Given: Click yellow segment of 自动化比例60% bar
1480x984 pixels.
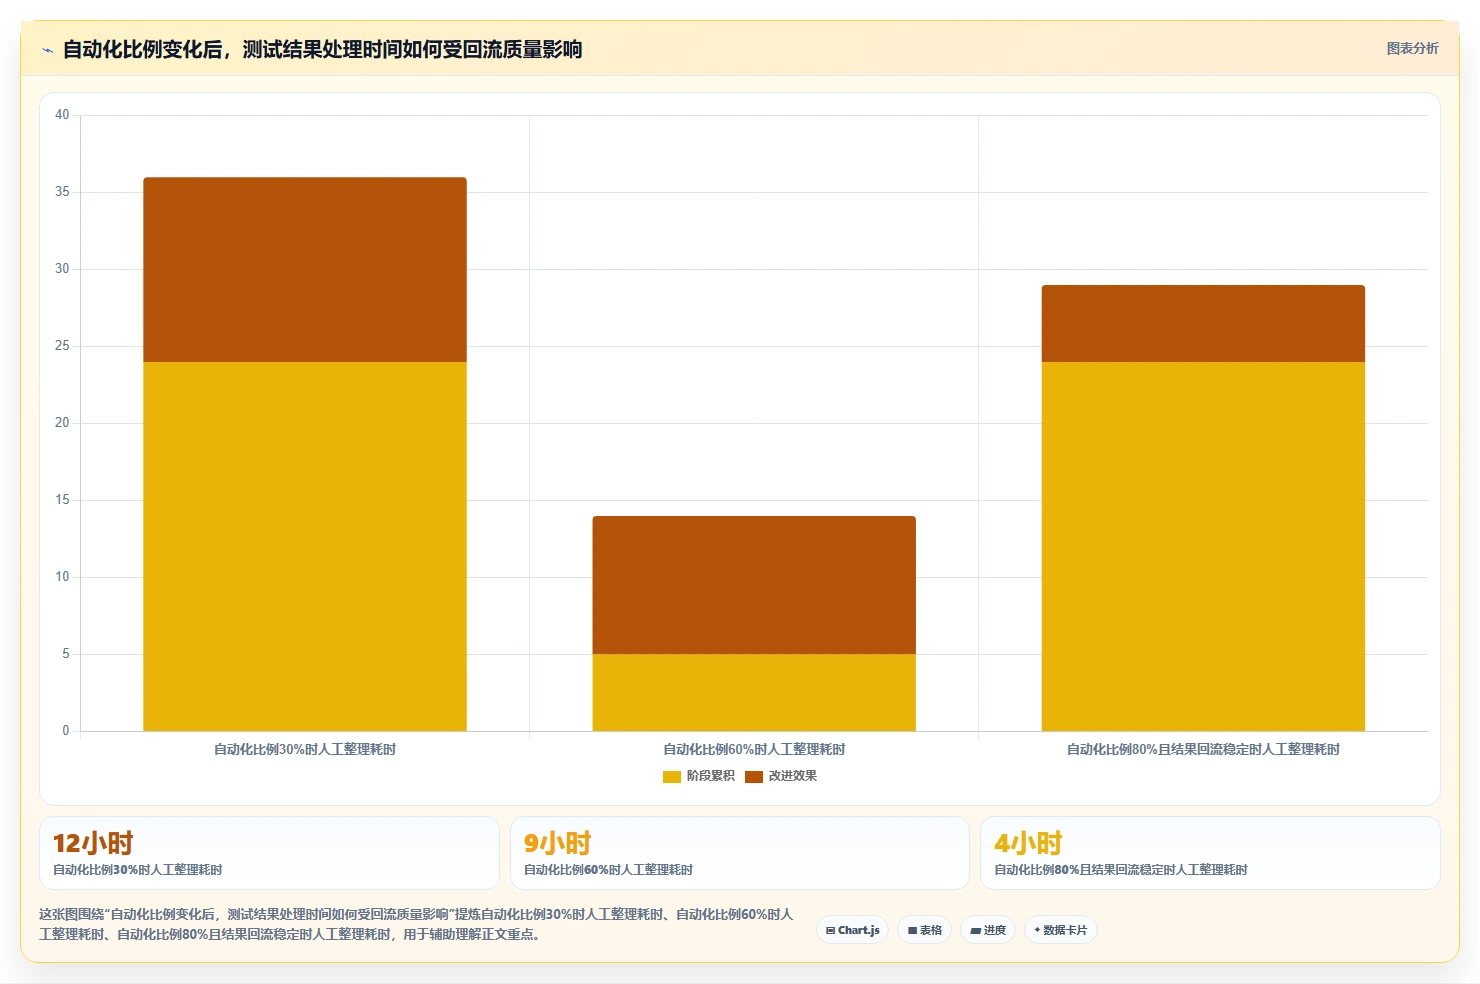Looking at the screenshot, I should (x=754, y=692).
